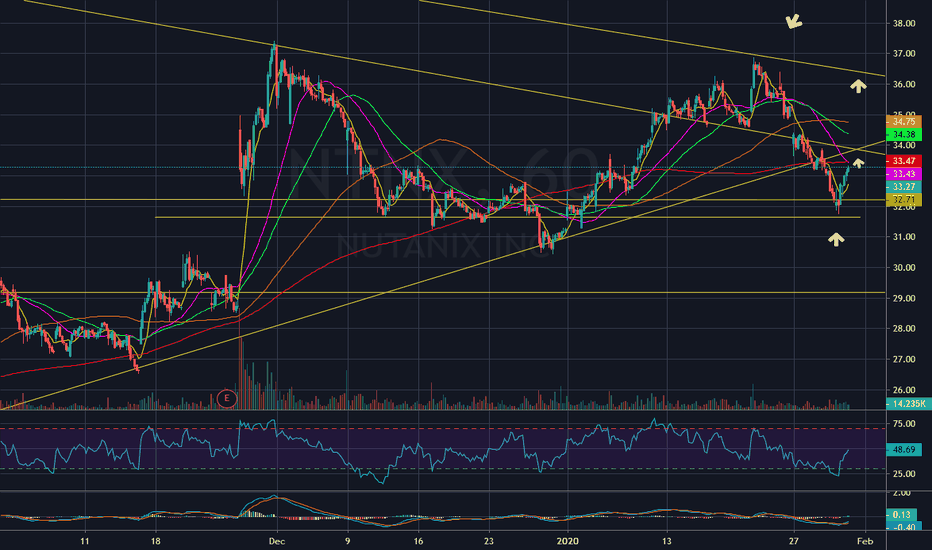This screenshot has width=932, height=550.
Task: Select the orange 34.75 moving average price label
Action: pos(903,121)
